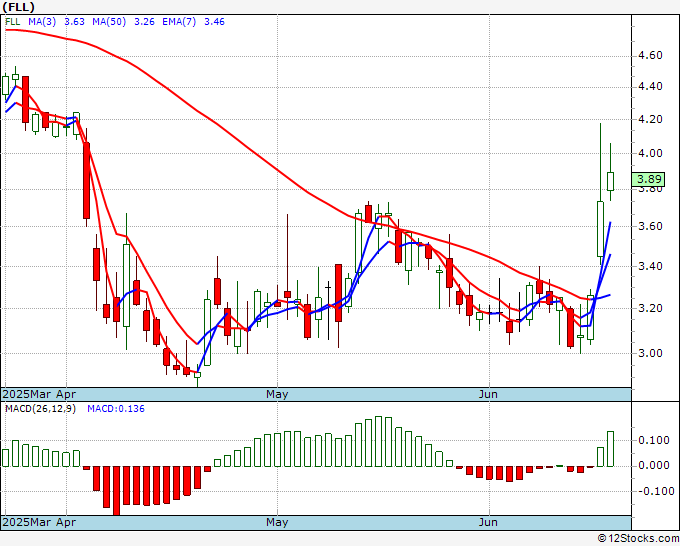Click the May label on MACD axis
The height and width of the screenshot is (546, 680).
click(x=277, y=522)
